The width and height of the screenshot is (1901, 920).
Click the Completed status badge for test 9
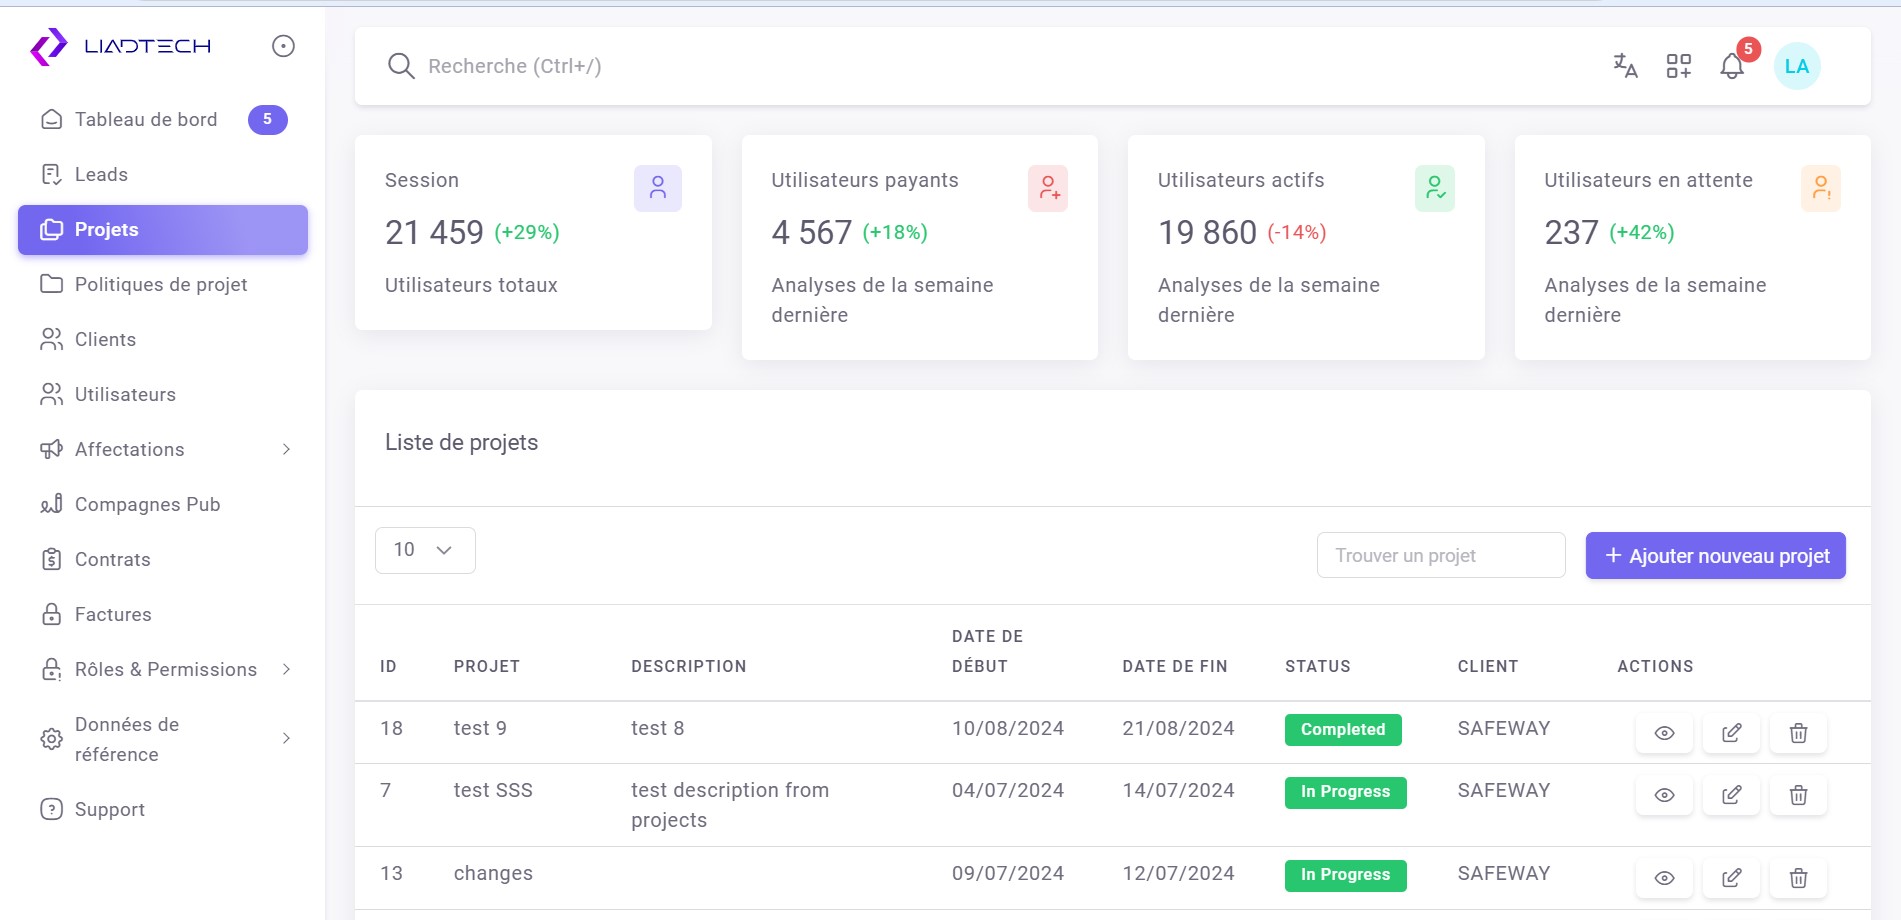1342,730
